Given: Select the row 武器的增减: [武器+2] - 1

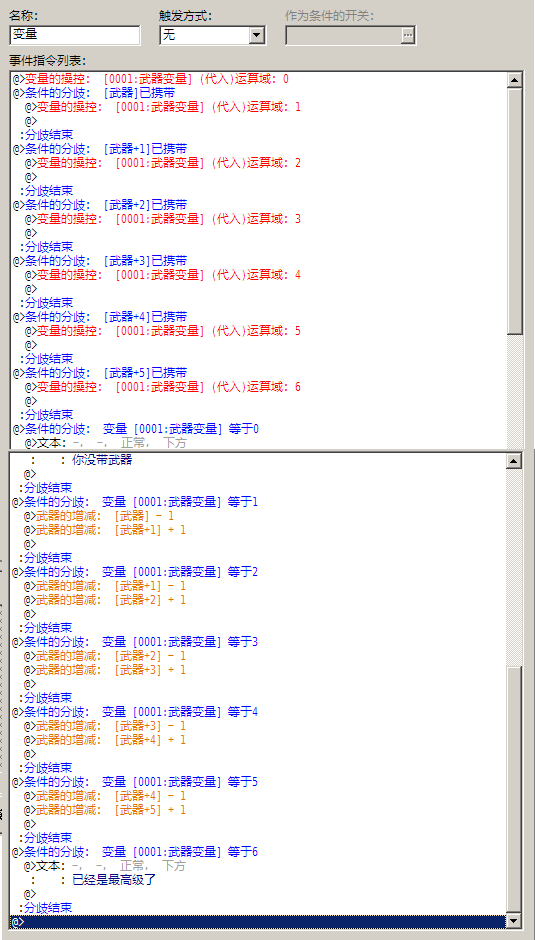Looking at the screenshot, I should [259, 656].
